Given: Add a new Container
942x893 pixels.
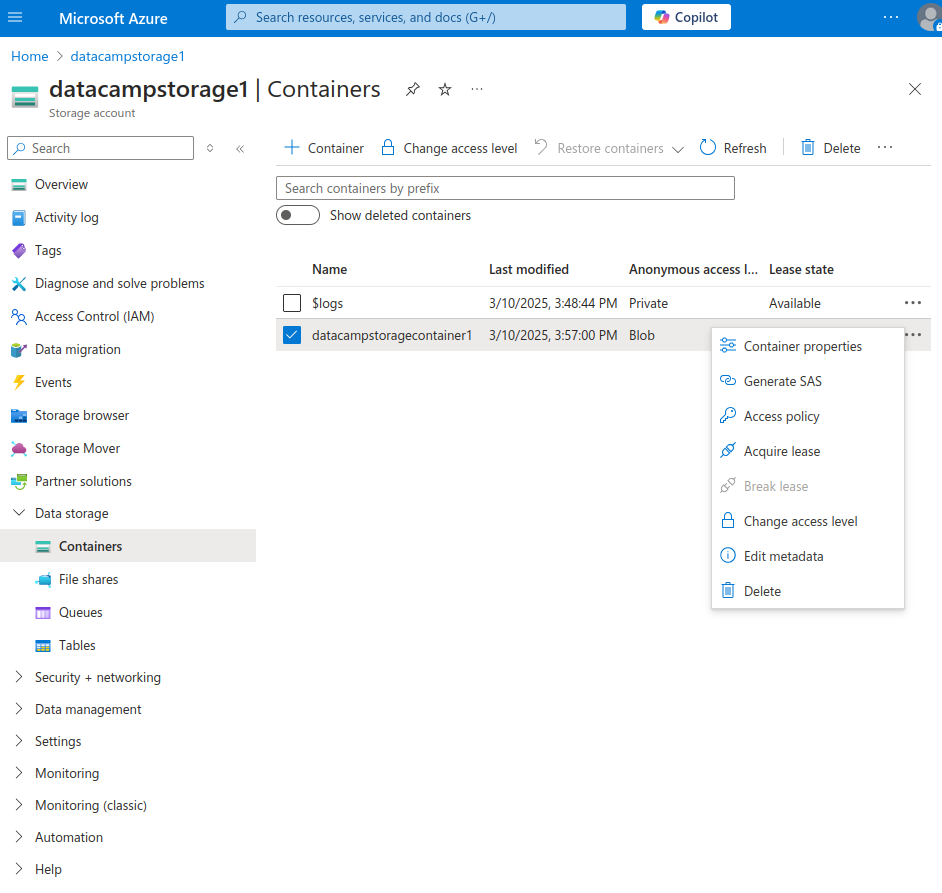Looking at the screenshot, I should [x=324, y=148].
